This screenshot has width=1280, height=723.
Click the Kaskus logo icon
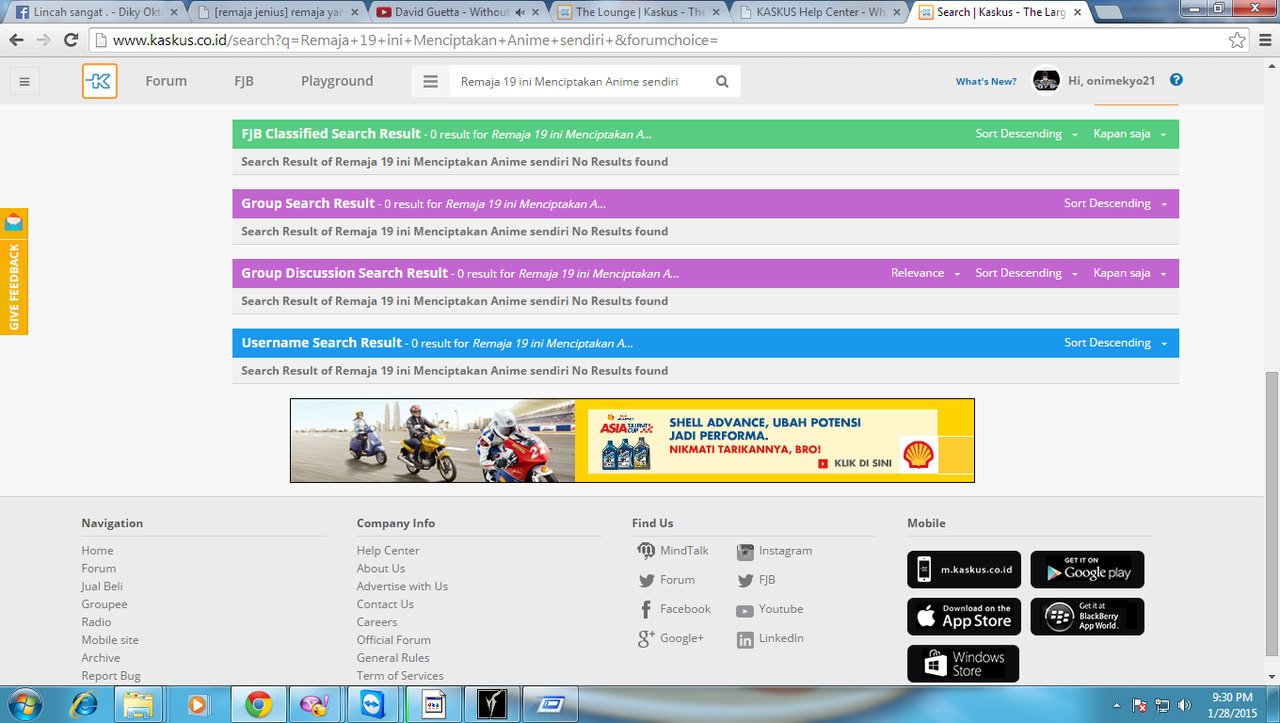[x=100, y=81]
